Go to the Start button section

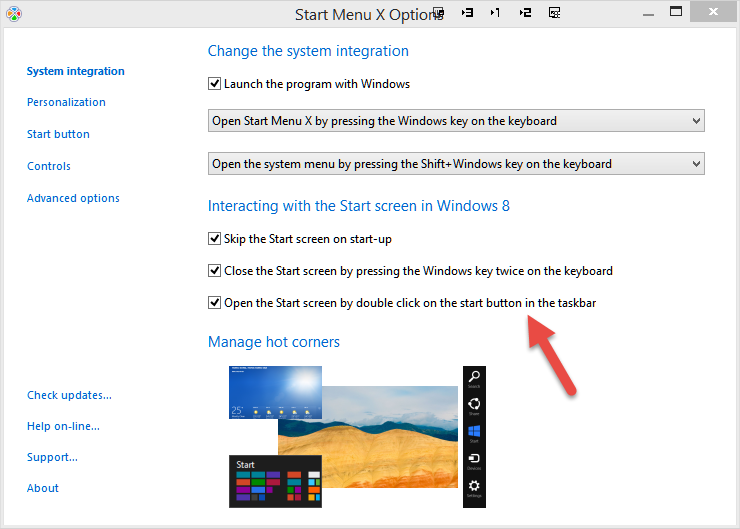click(58, 134)
